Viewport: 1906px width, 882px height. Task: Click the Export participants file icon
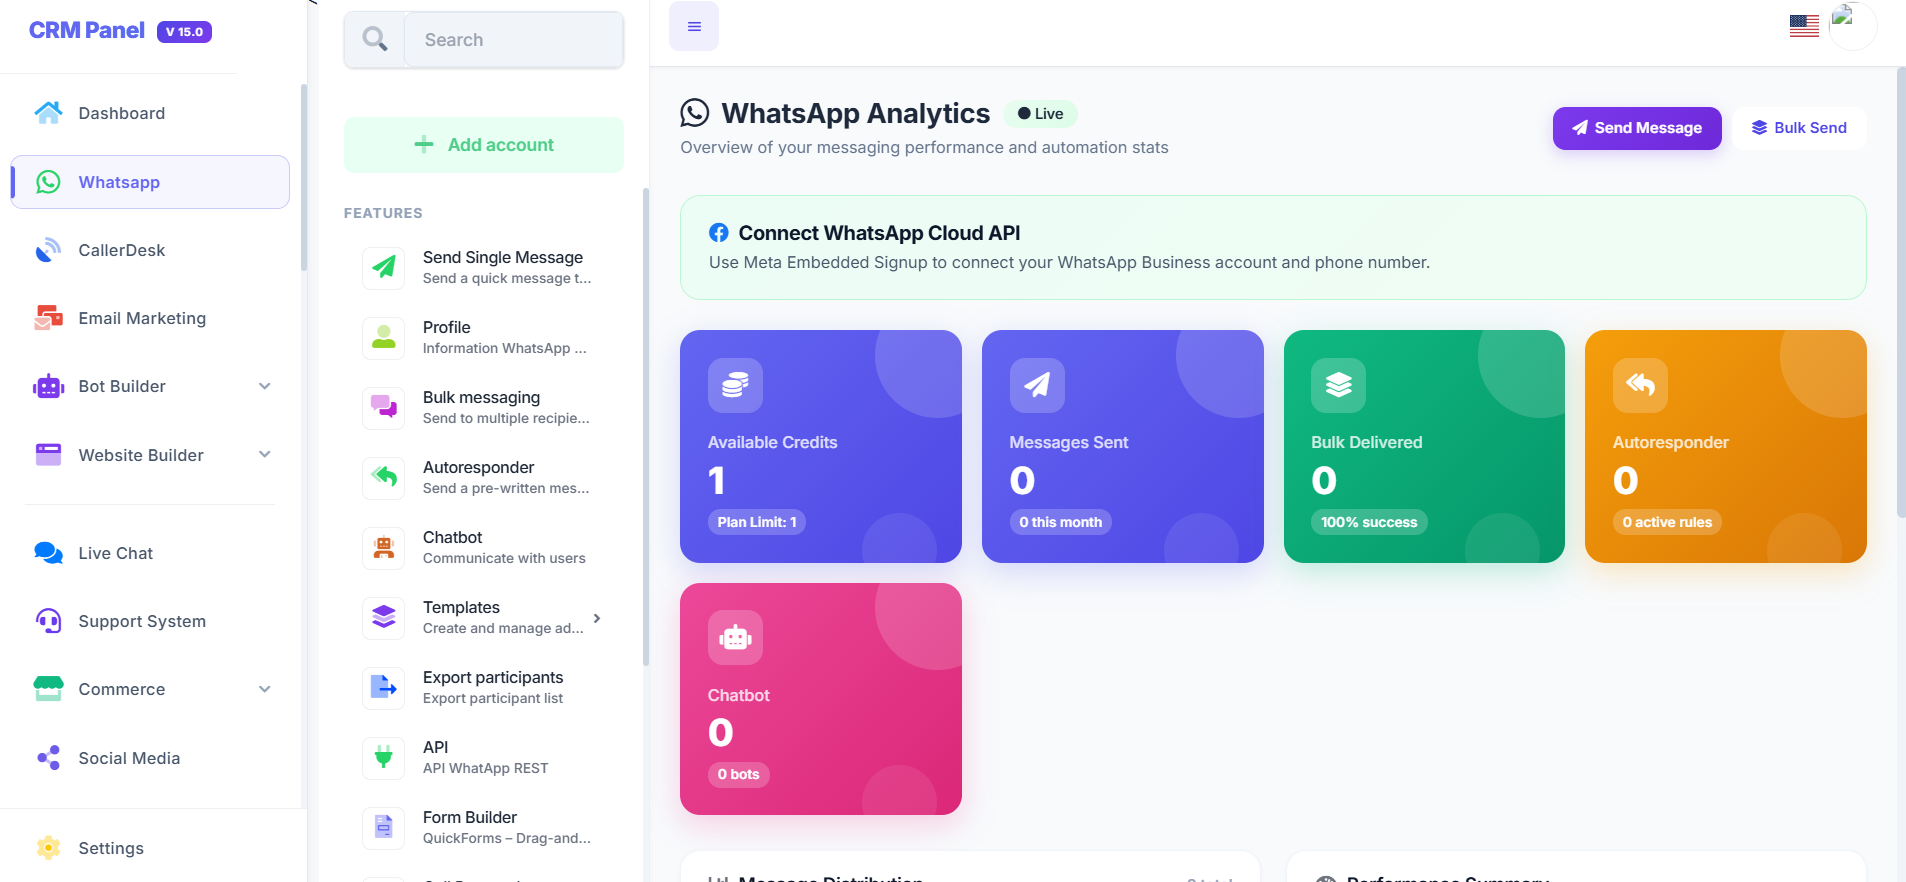[x=384, y=688]
